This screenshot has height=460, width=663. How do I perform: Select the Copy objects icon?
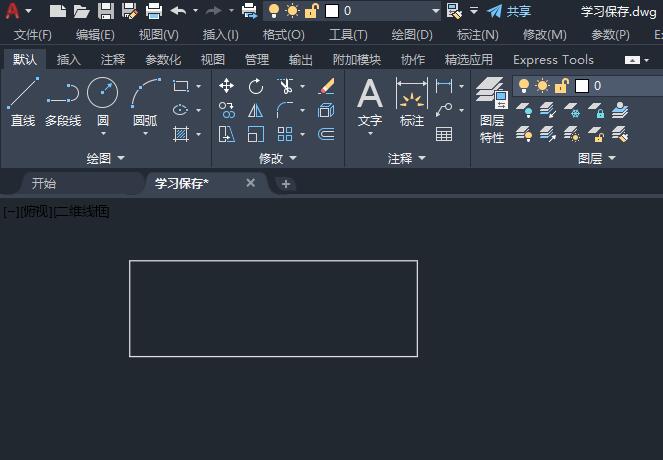click(227, 110)
